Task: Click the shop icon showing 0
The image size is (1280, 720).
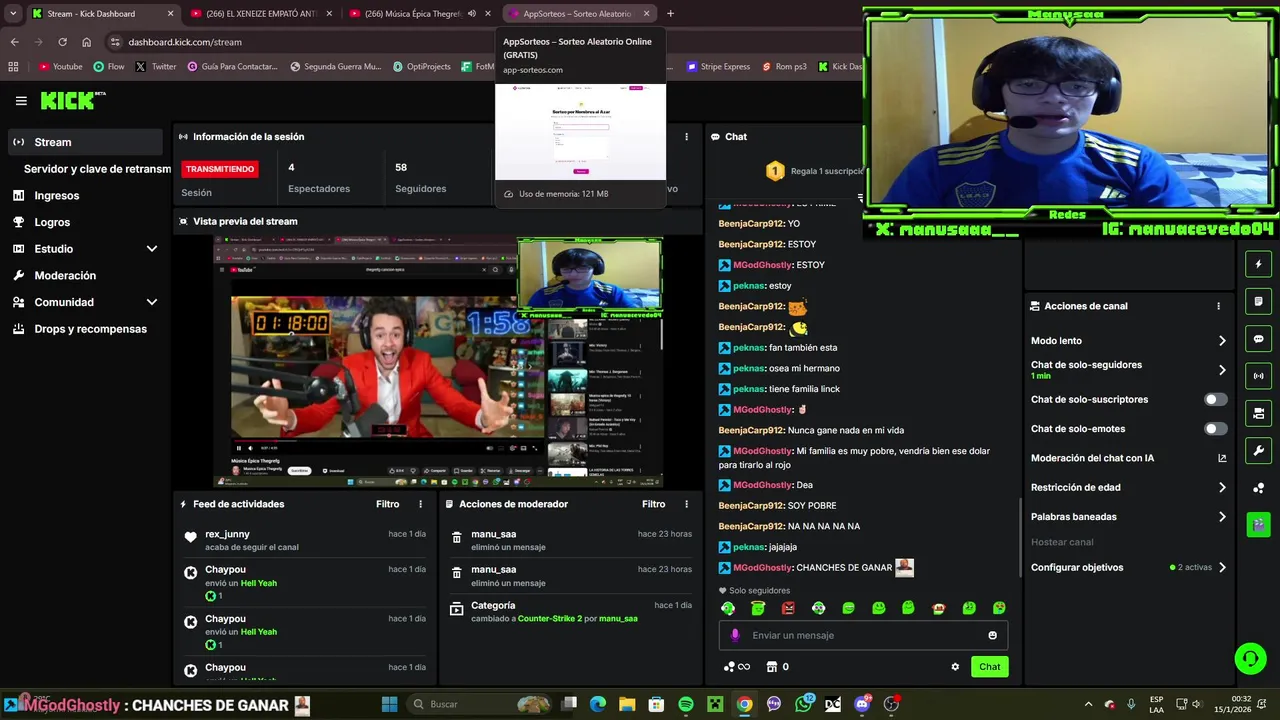Action: [x=777, y=667]
